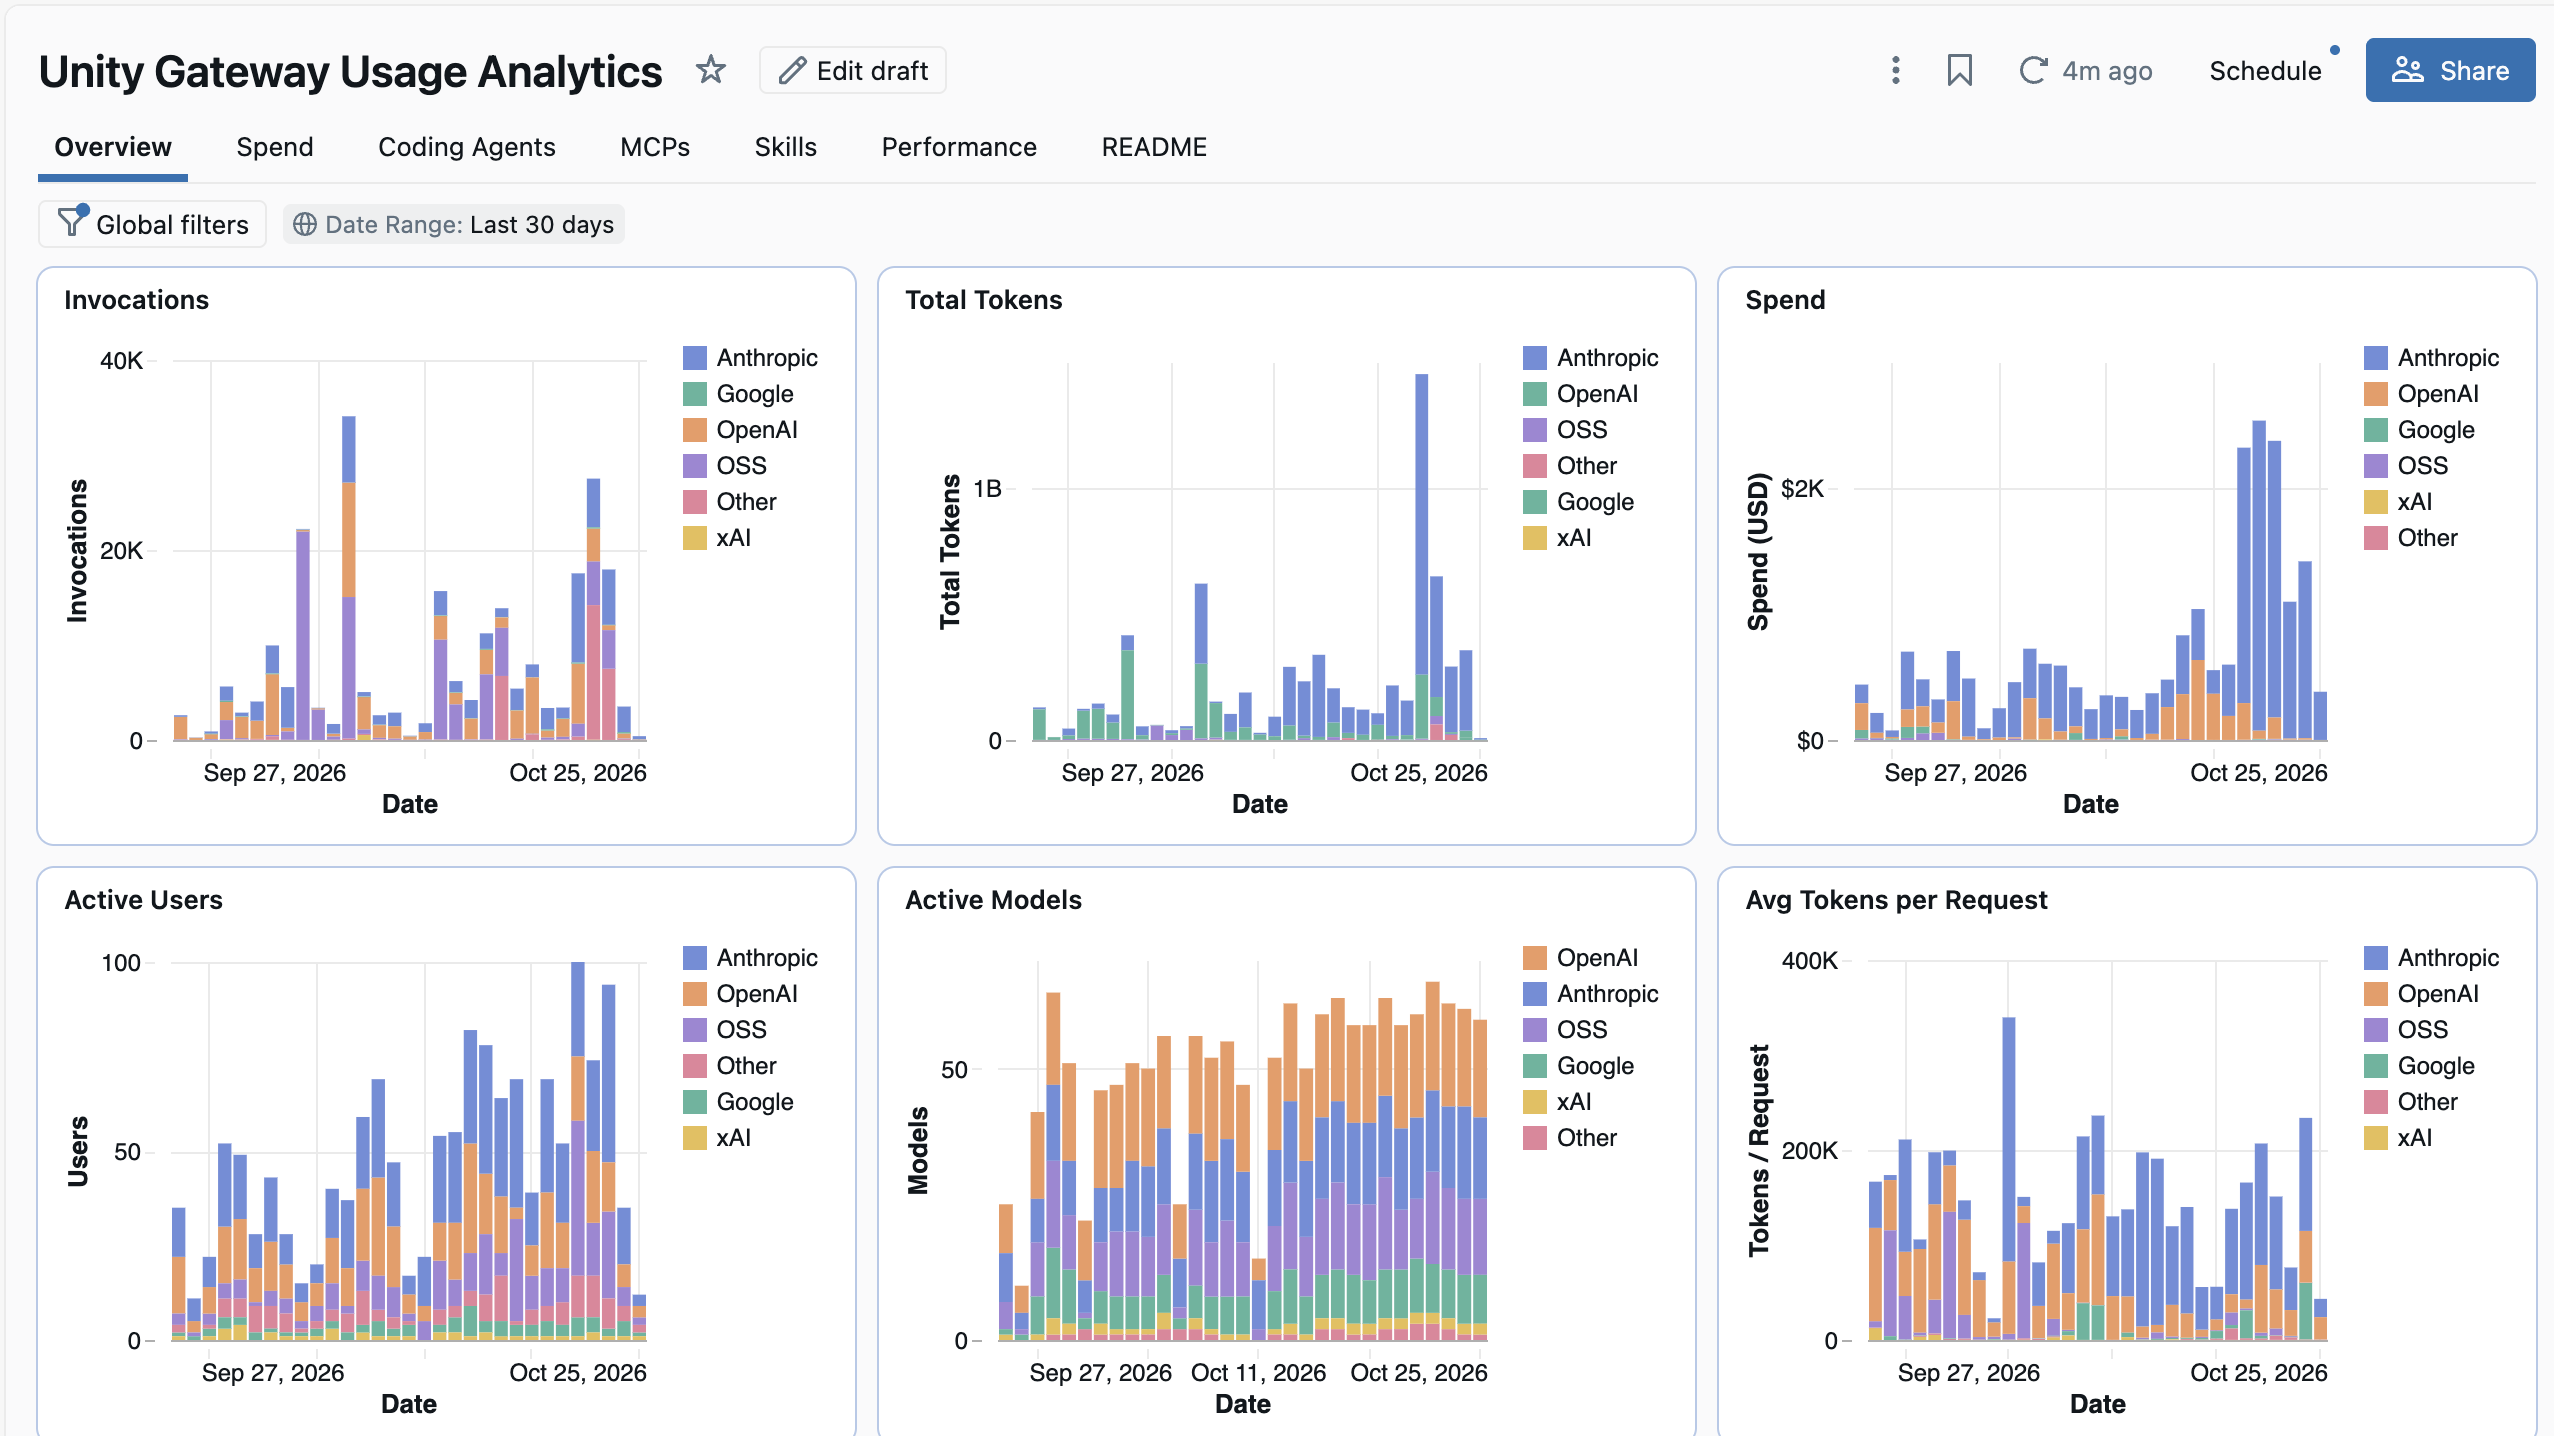Viewport: 2554px width, 1436px height.
Task: Select the Overview tab
Action: (x=113, y=147)
